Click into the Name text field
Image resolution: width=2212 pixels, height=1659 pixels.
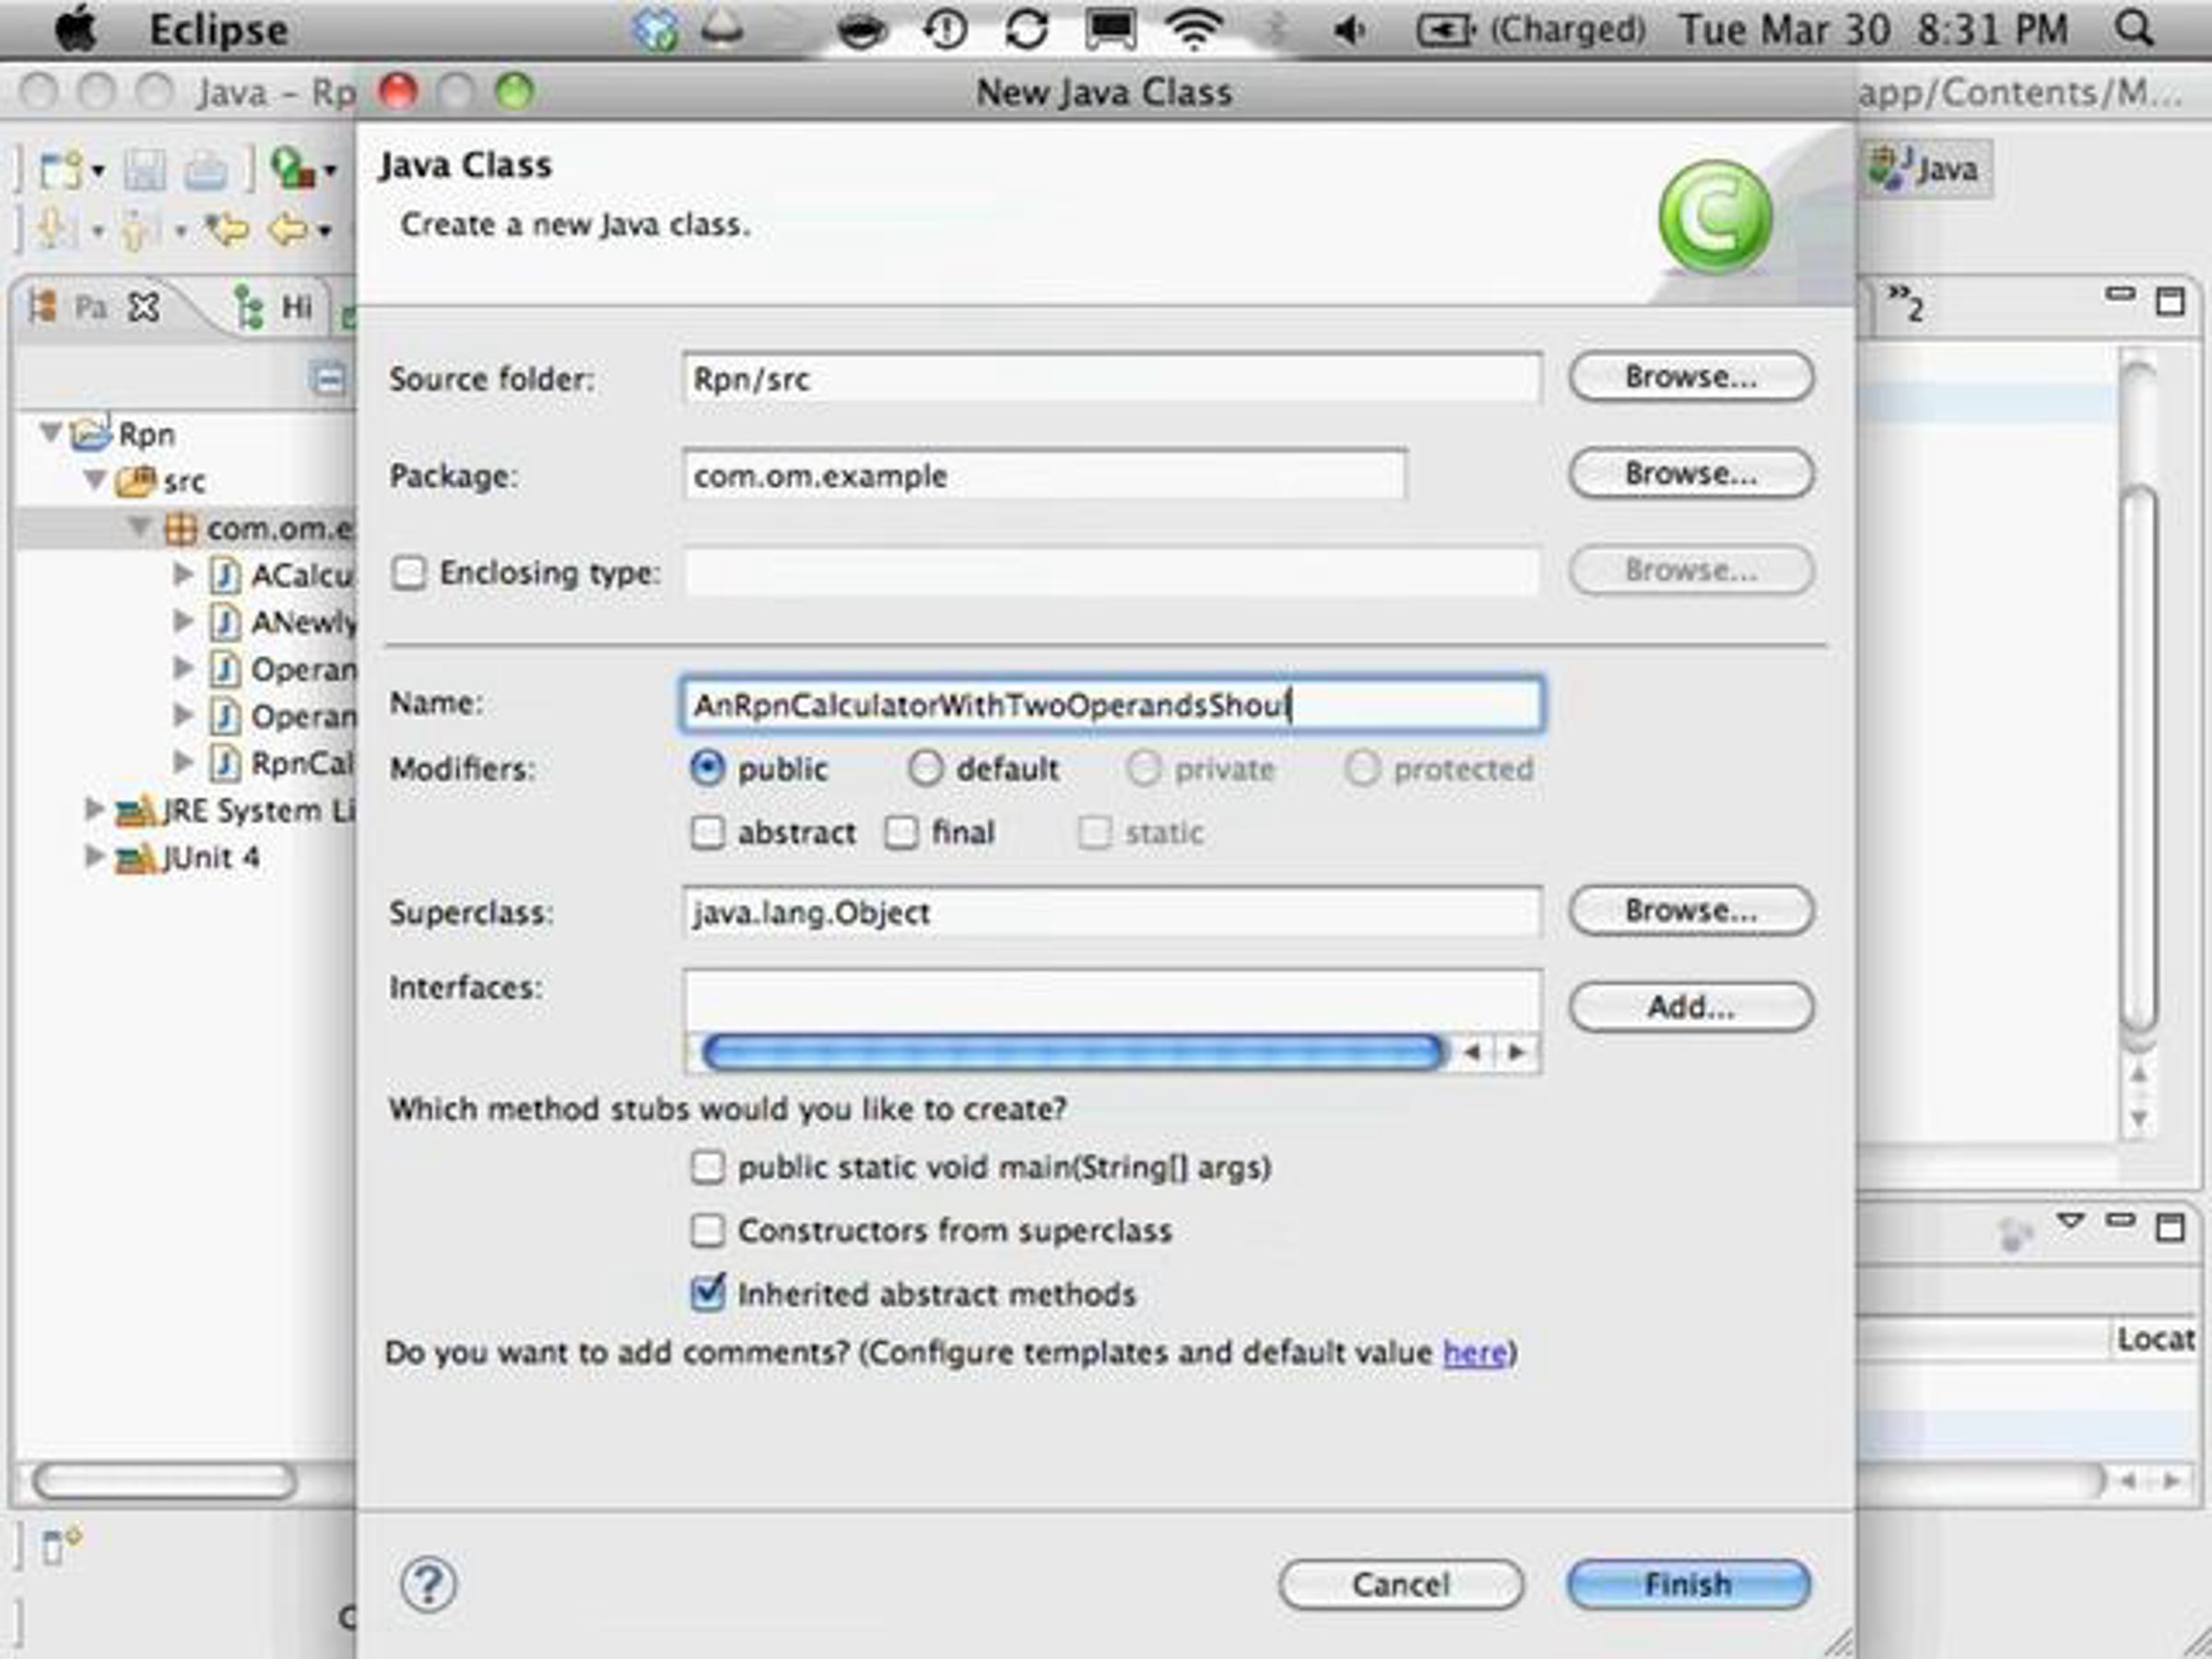point(1112,705)
